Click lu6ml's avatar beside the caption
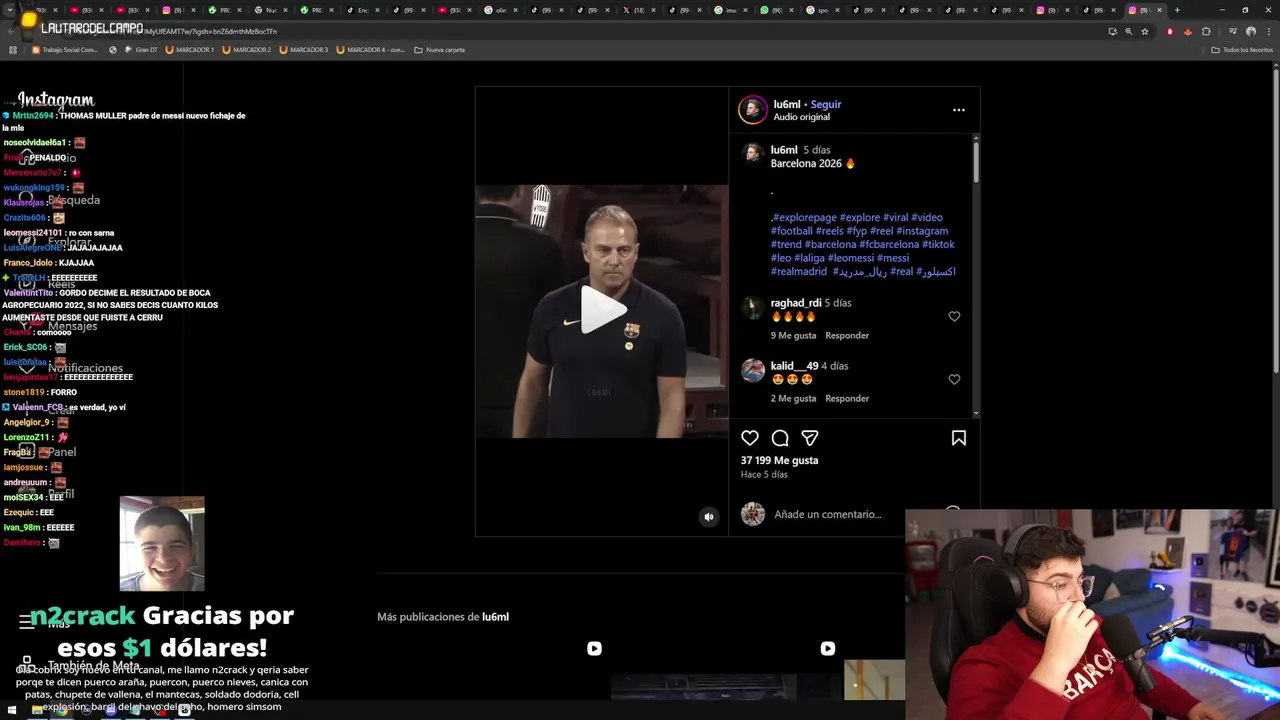Screen dimensions: 1280x720 [752, 153]
